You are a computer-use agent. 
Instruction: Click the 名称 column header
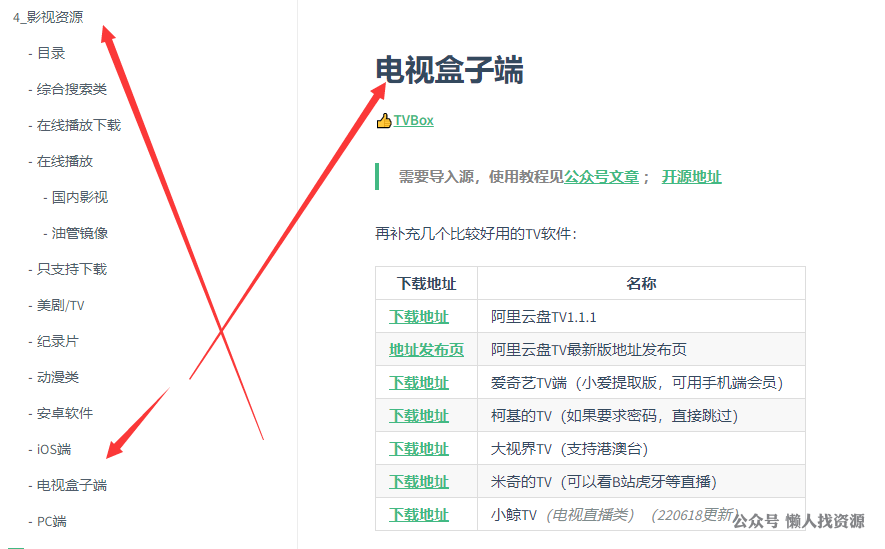pos(641,284)
